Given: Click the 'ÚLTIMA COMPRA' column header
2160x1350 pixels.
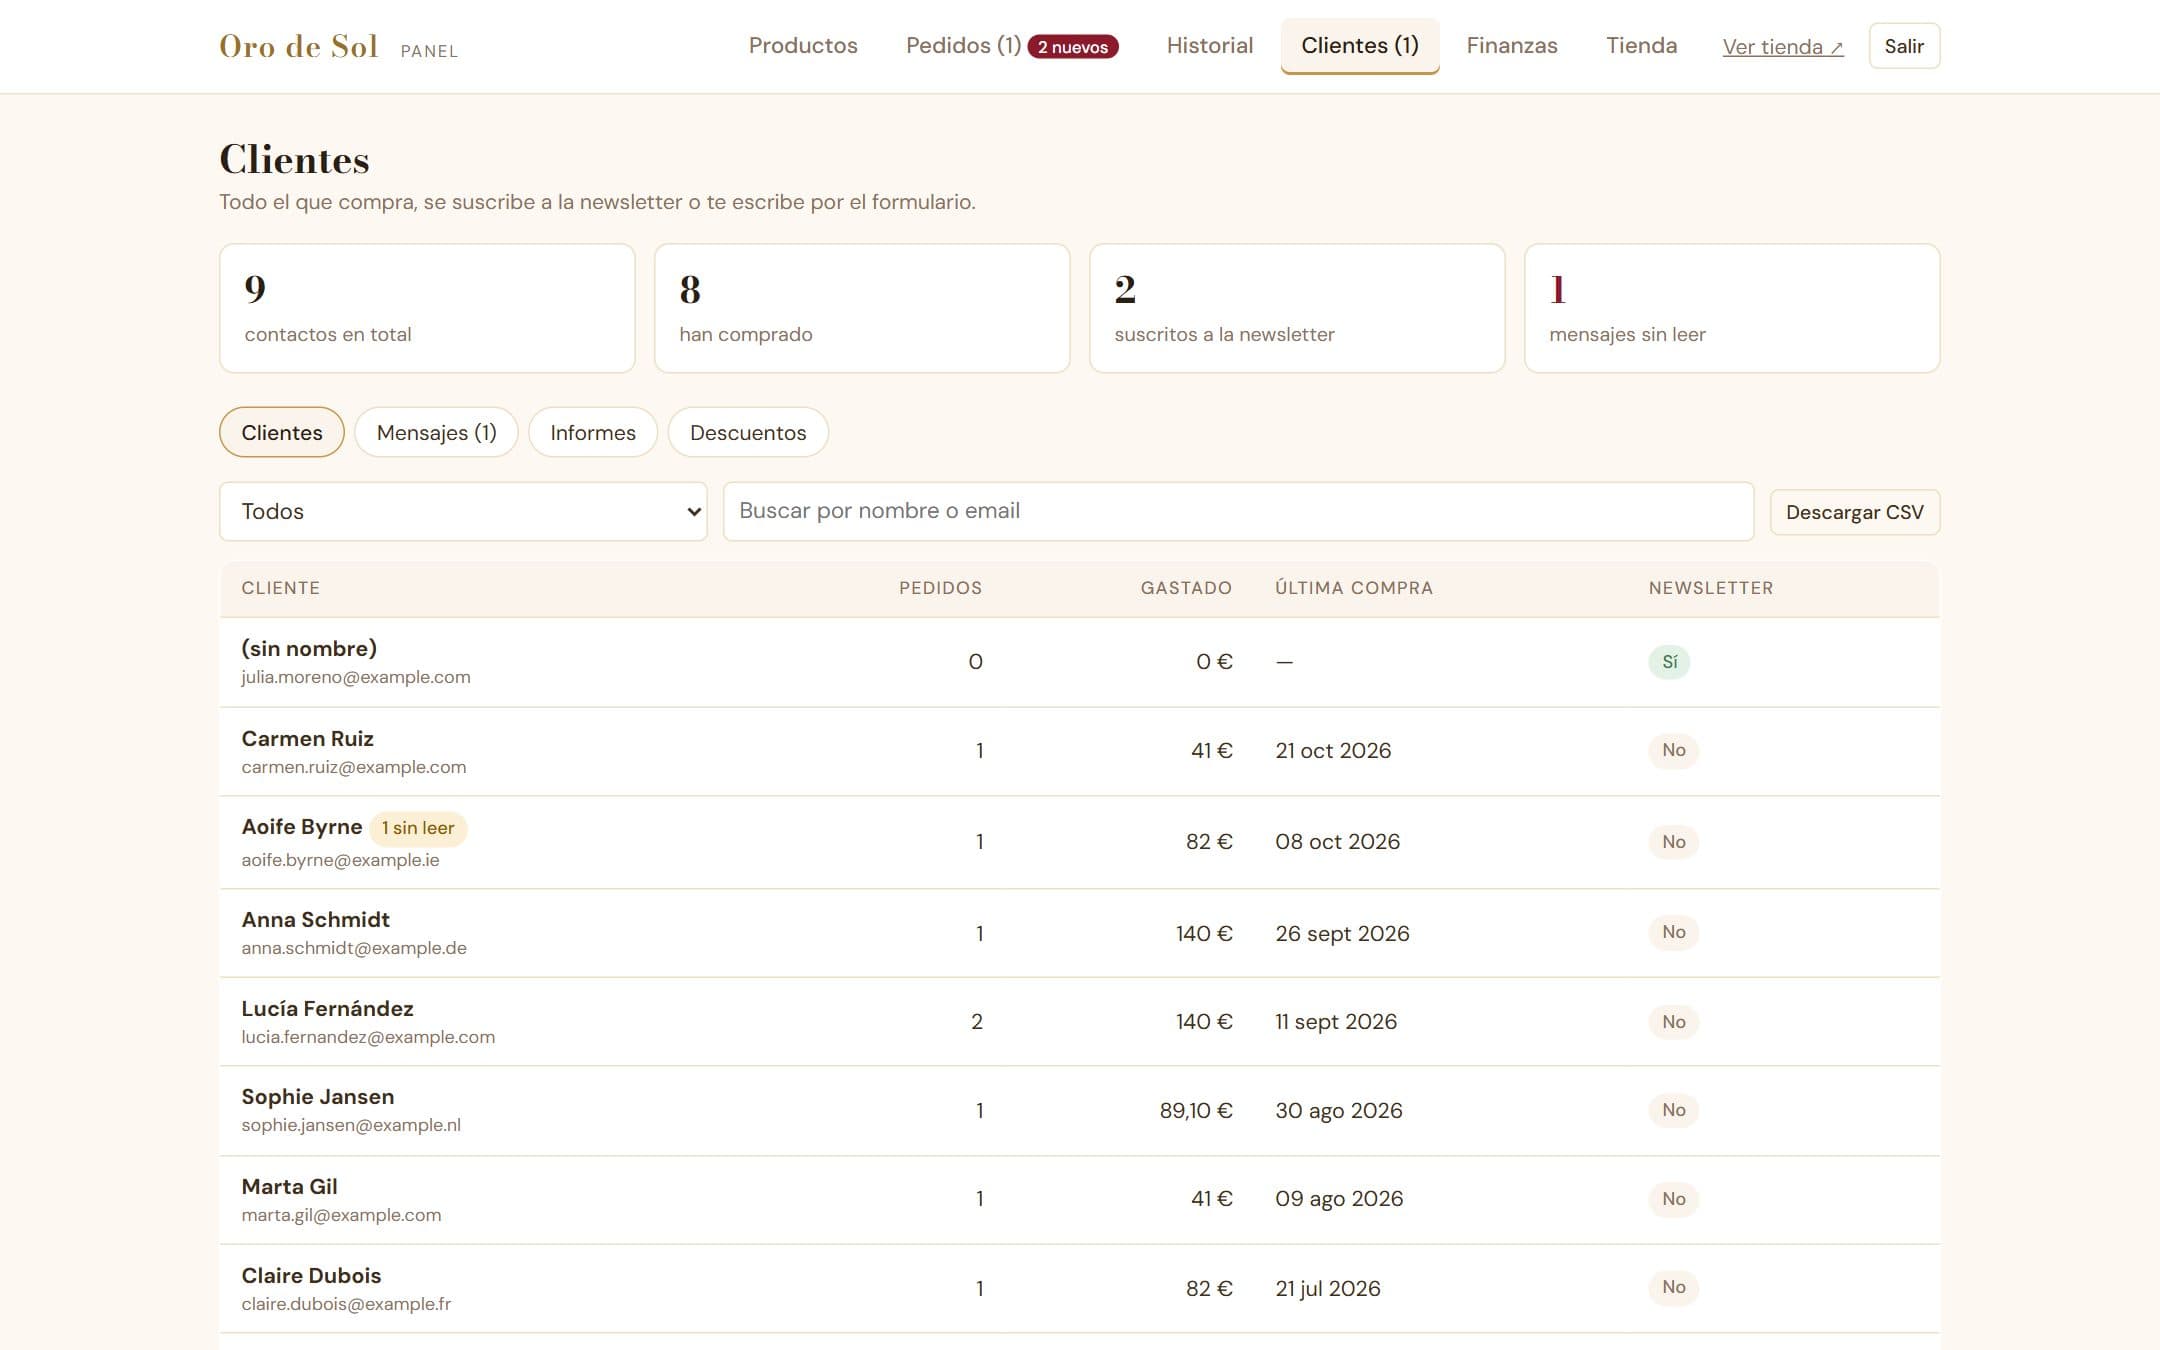Looking at the screenshot, I should point(1354,588).
